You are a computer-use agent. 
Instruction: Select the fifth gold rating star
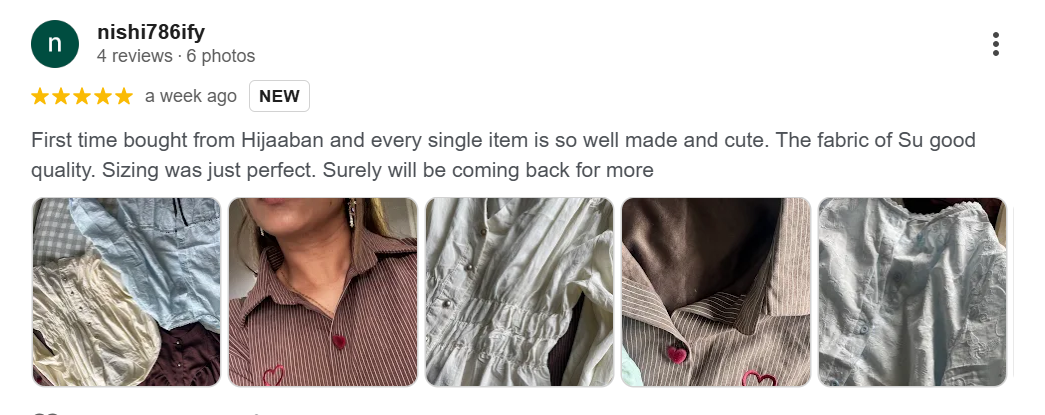124,97
